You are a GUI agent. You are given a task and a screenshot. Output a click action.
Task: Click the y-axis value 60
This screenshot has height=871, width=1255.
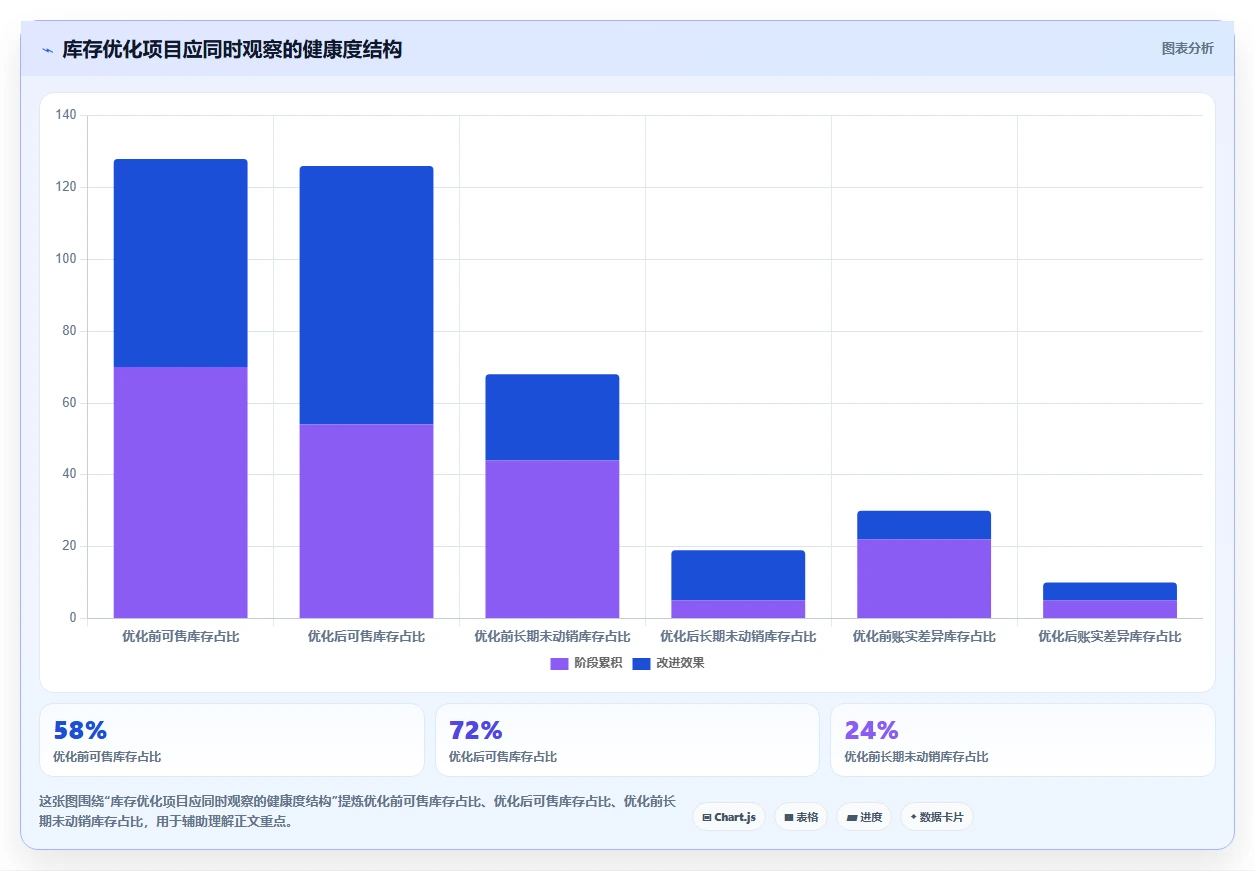pyautogui.click(x=69, y=403)
